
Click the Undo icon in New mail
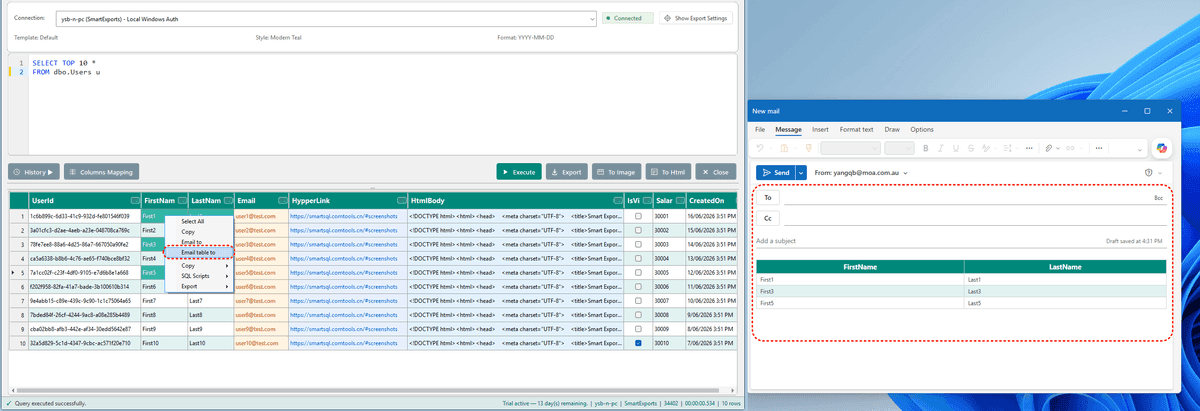pos(760,148)
